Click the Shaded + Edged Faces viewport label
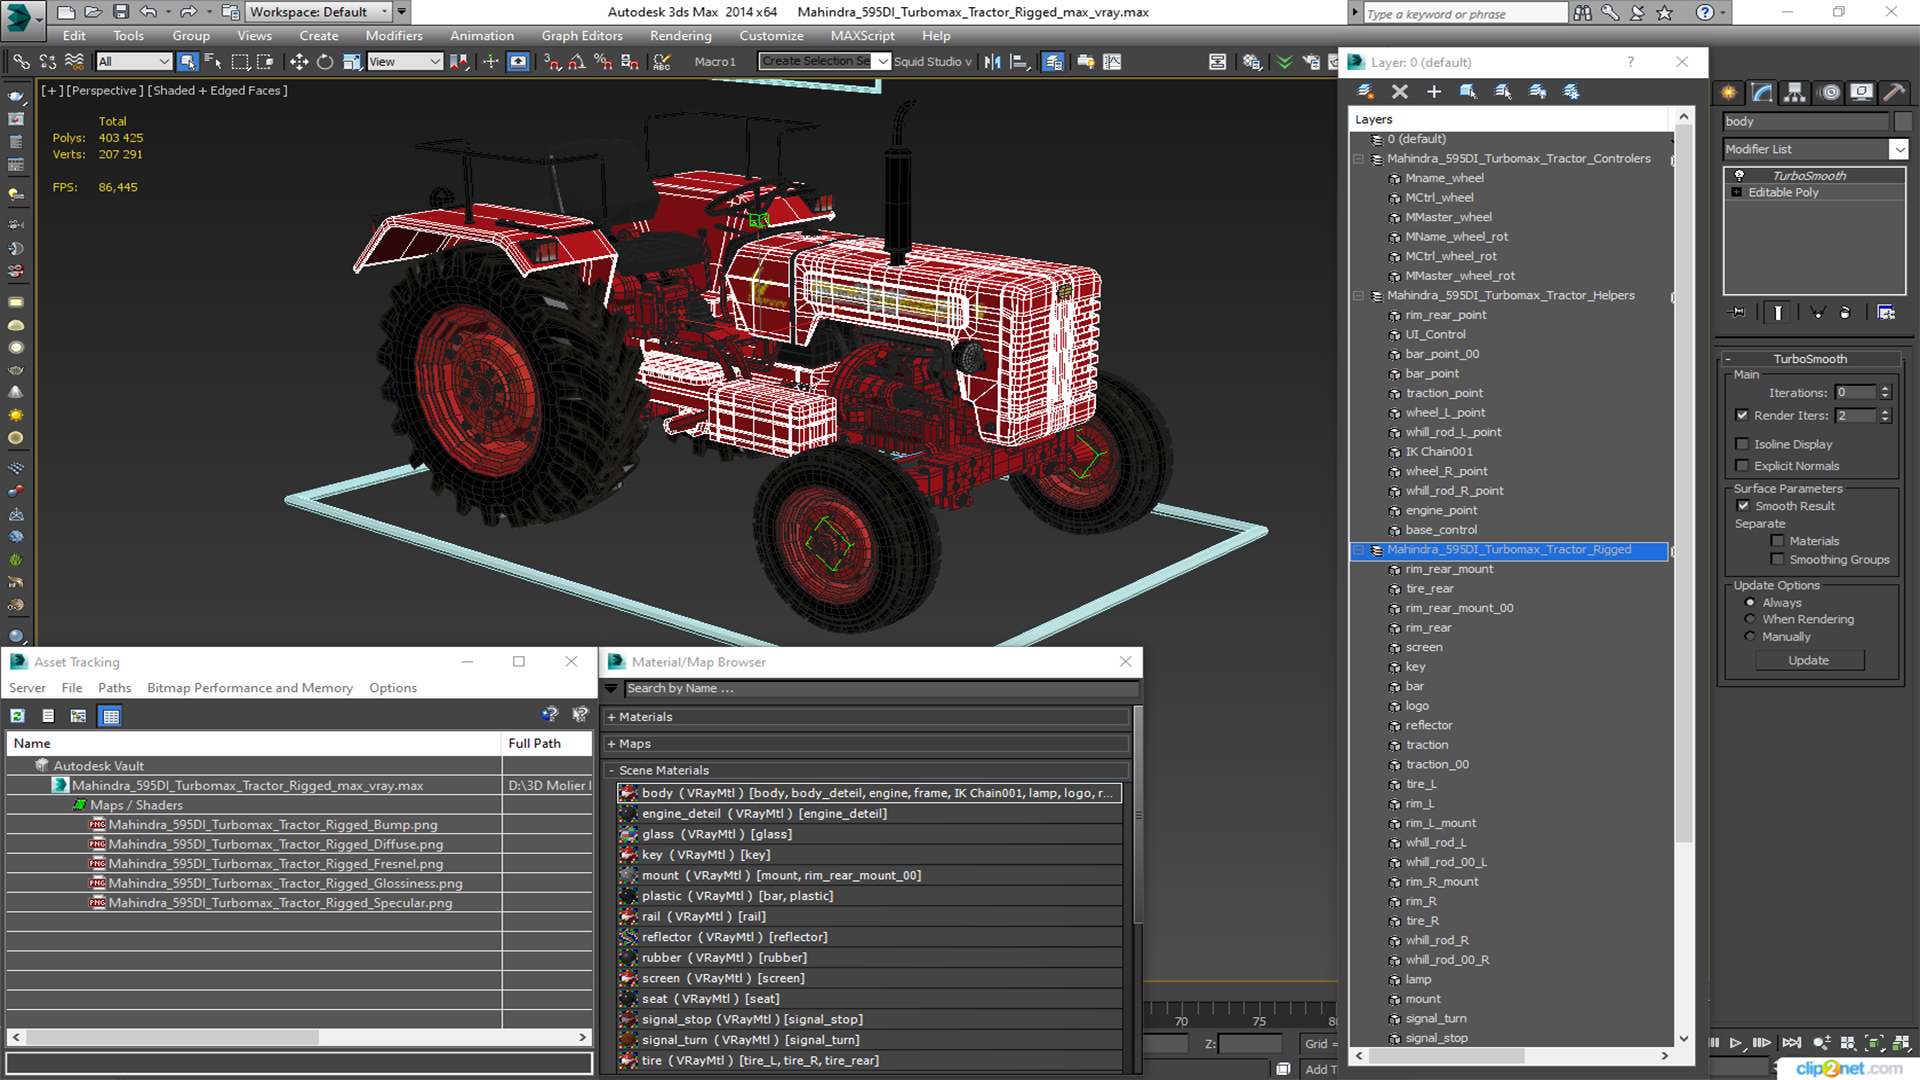The width and height of the screenshot is (1920, 1080). tap(219, 91)
